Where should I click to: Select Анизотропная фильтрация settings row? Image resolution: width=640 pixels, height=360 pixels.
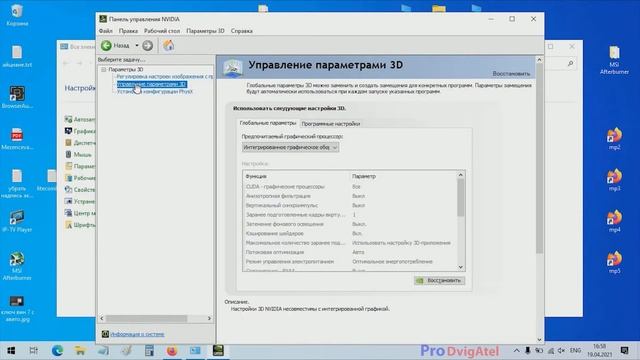click(x=350, y=196)
